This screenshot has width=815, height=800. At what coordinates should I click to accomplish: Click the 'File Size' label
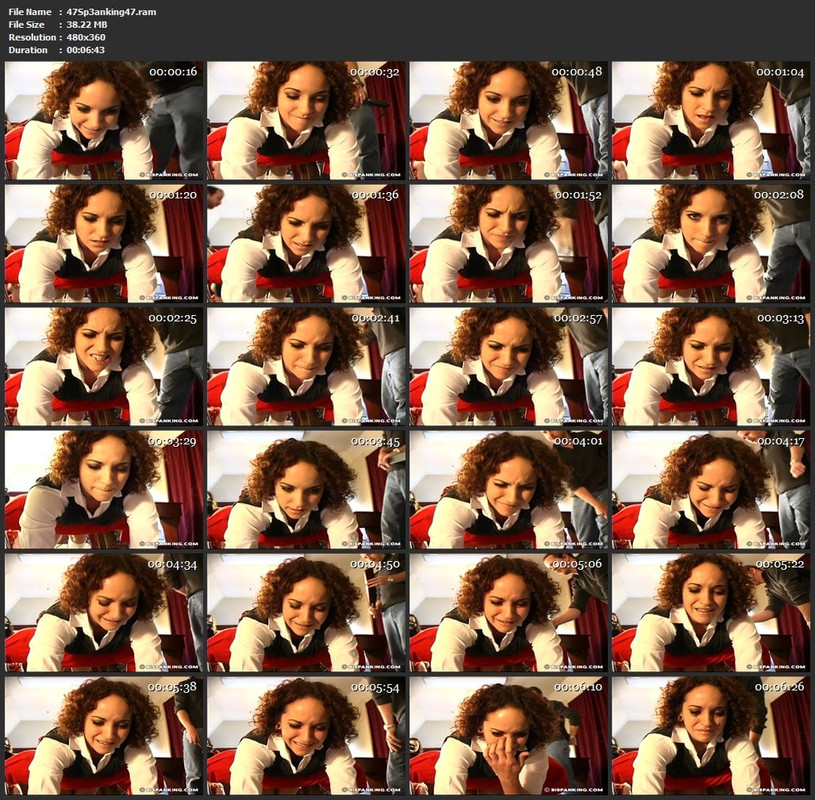tap(27, 24)
